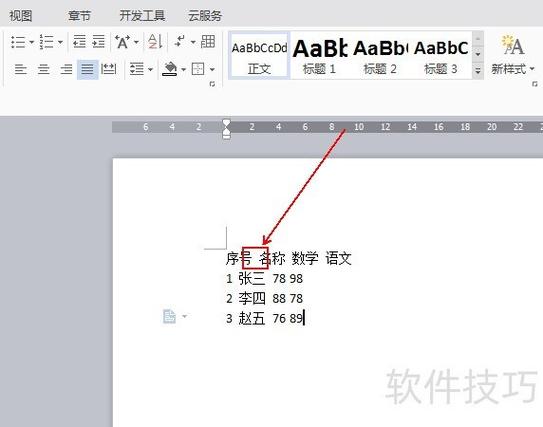543x427 pixels.
Task: Click the scores 88 78
Action: pyautogui.click(x=287, y=299)
